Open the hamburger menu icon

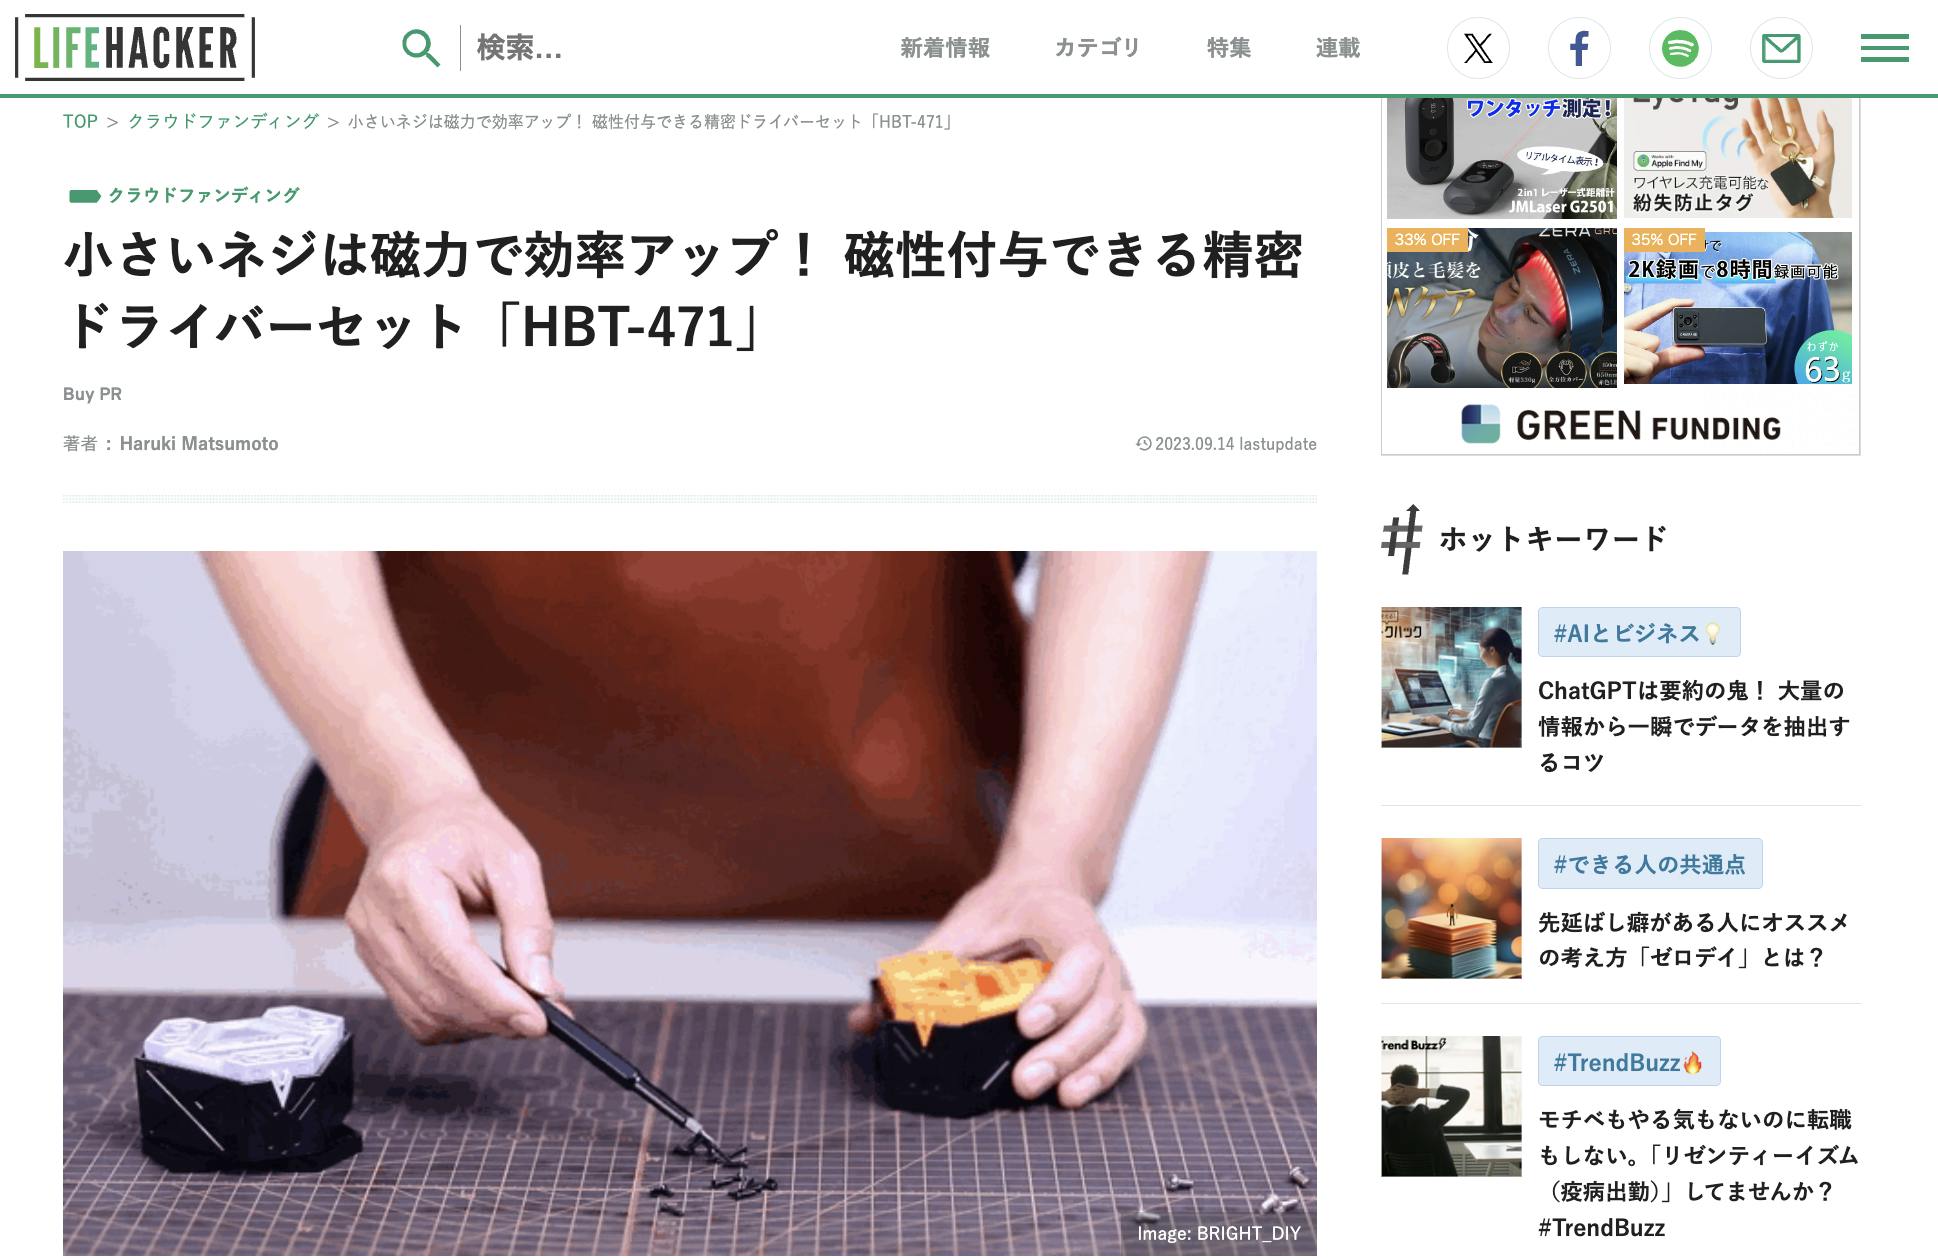[1885, 48]
